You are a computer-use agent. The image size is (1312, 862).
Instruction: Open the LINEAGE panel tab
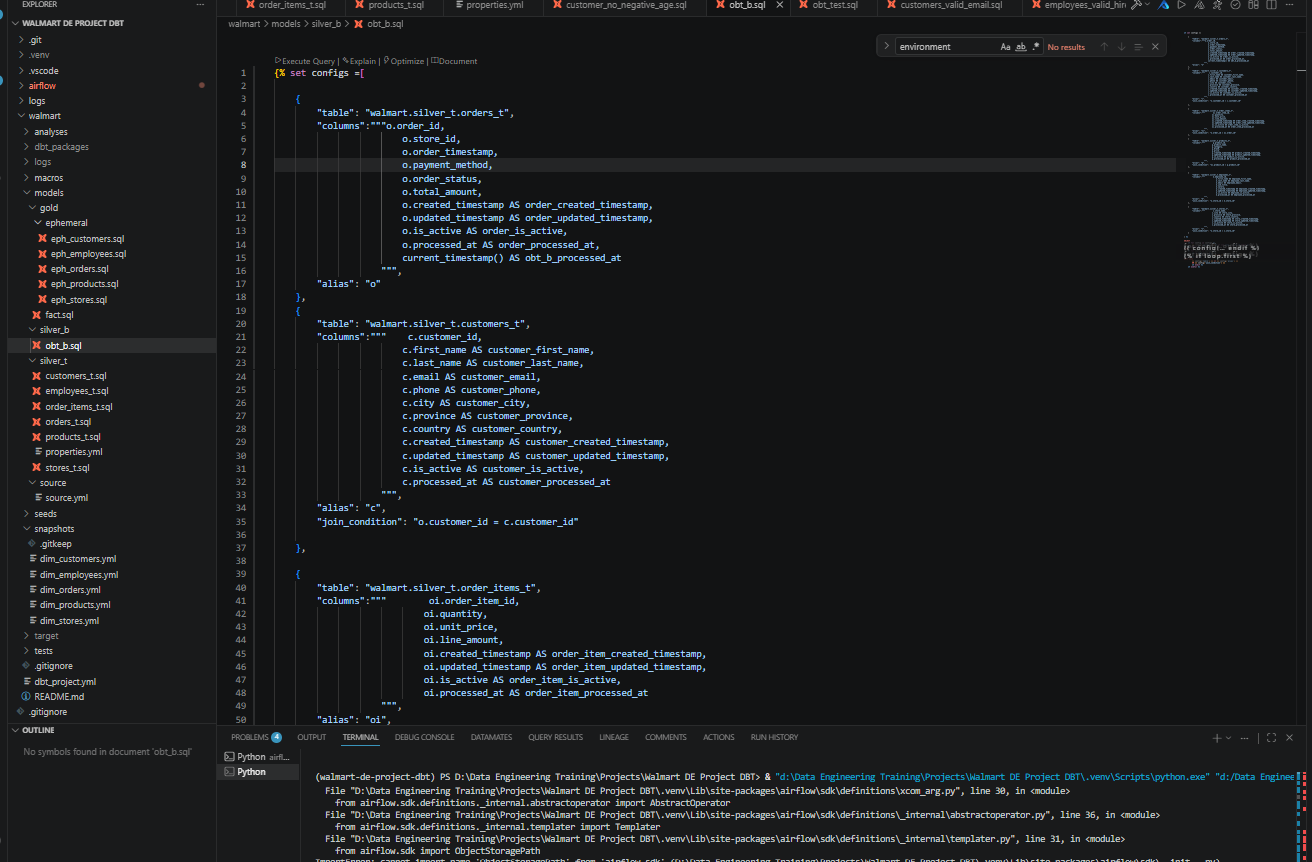click(614, 737)
